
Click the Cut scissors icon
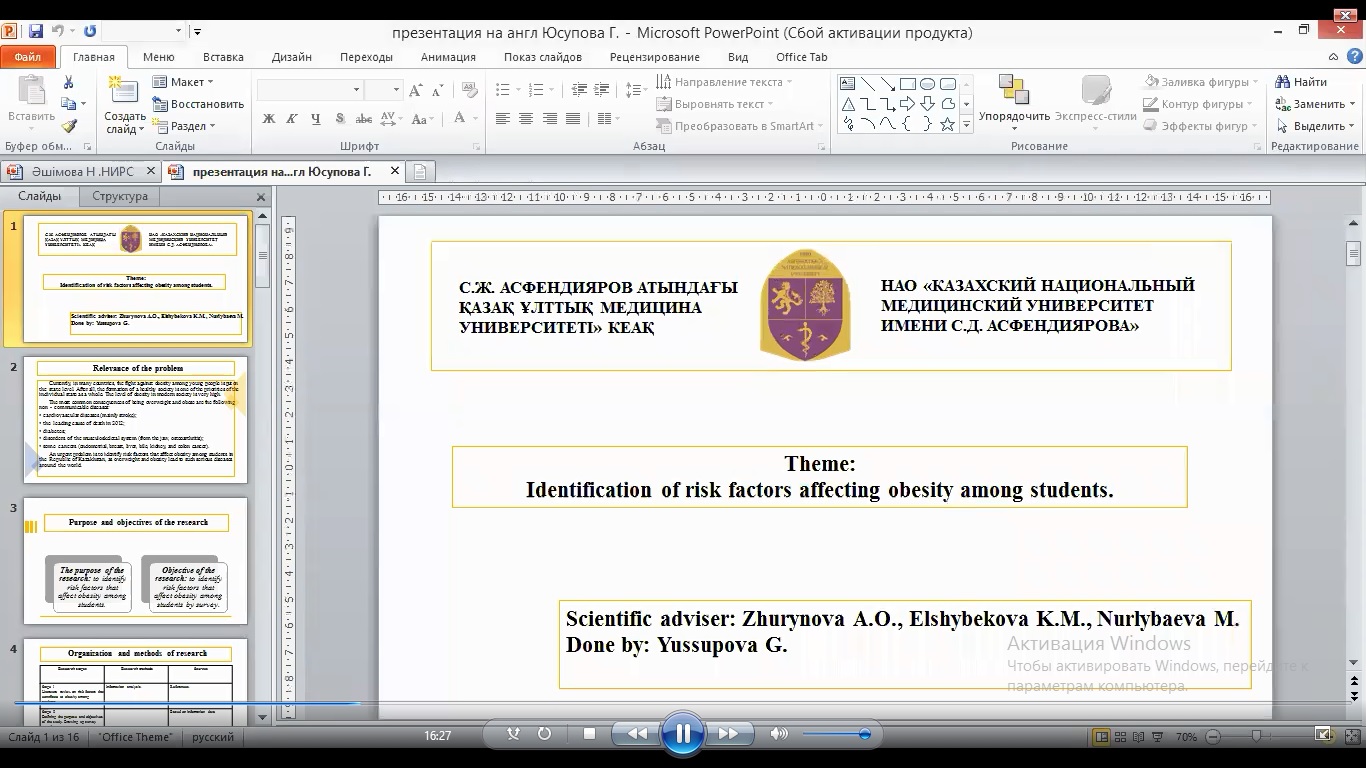click(x=69, y=82)
